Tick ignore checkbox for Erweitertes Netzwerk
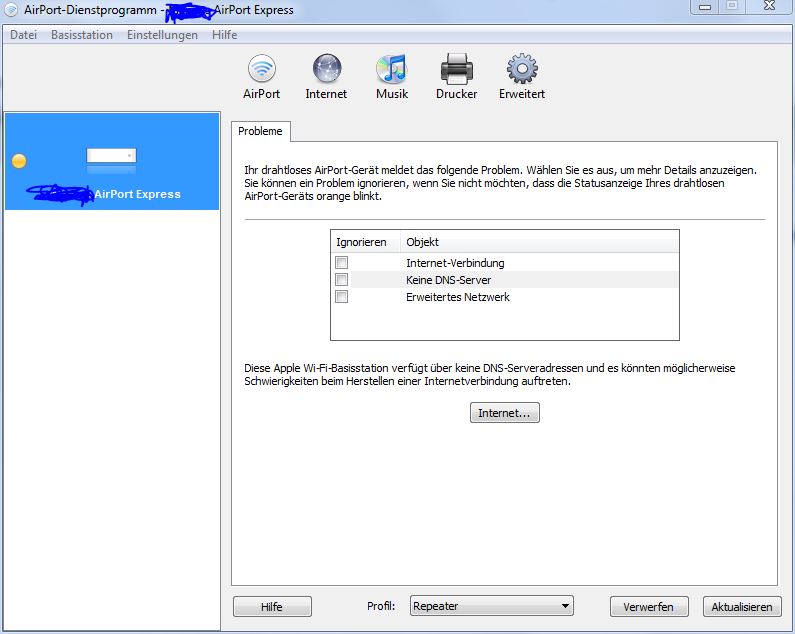This screenshot has height=634, width=795. (x=342, y=297)
